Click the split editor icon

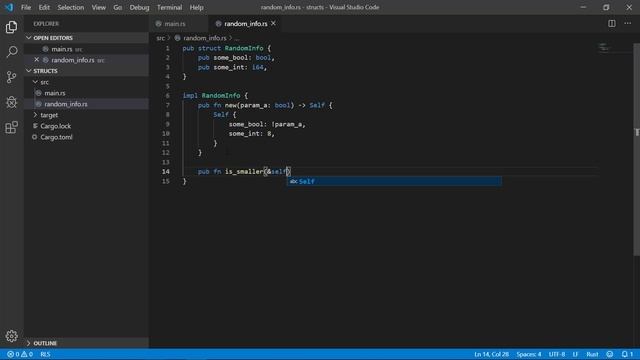click(x=611, y=24)
